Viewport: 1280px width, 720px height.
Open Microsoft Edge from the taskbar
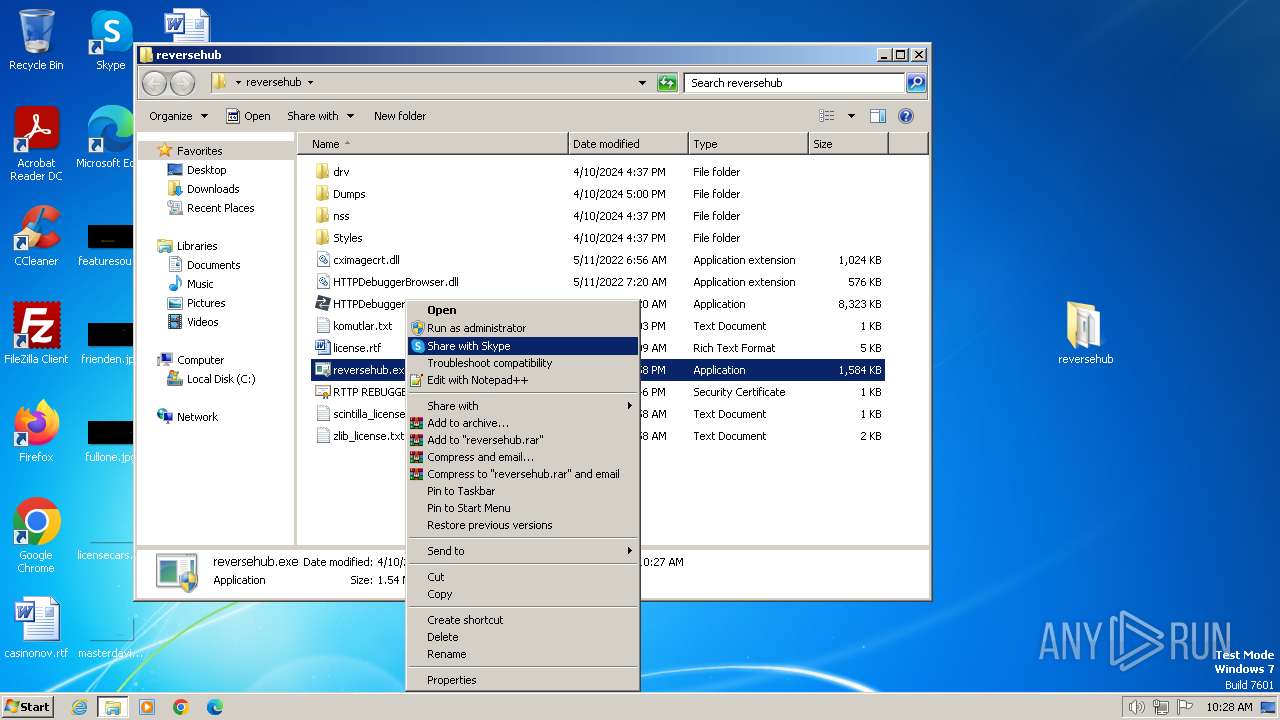tap(214, 707)
